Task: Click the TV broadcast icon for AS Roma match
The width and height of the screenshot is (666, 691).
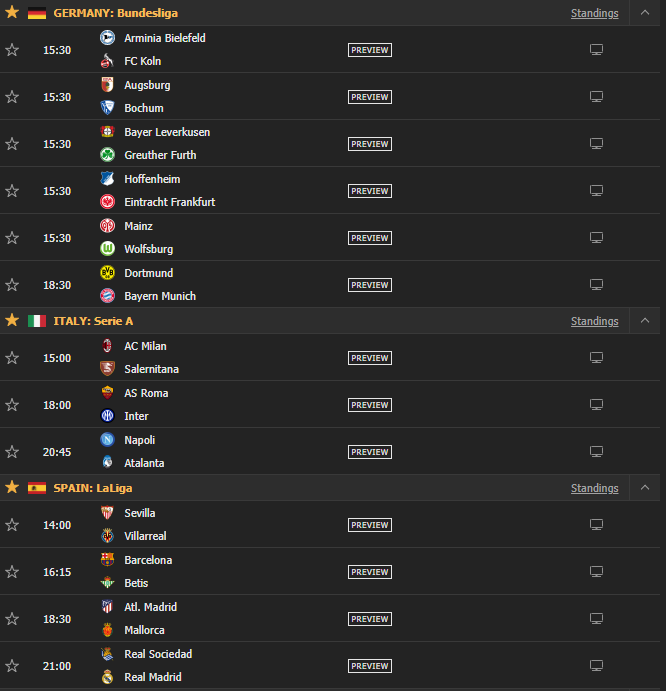Action: point(596,405)
